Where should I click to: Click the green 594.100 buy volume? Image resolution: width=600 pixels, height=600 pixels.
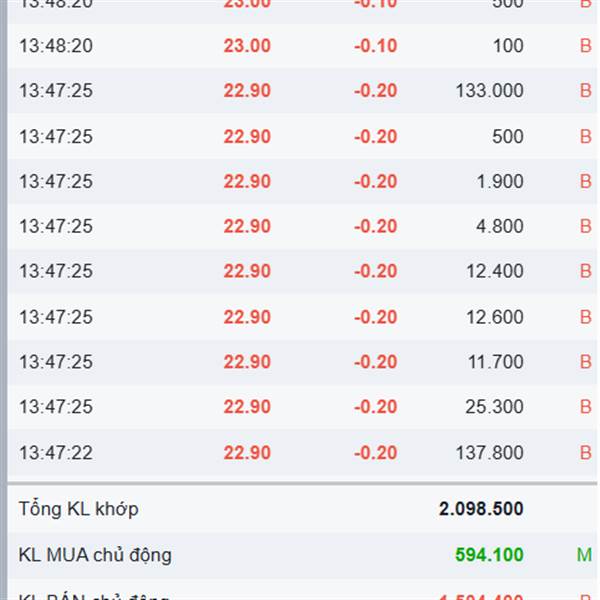489,555
